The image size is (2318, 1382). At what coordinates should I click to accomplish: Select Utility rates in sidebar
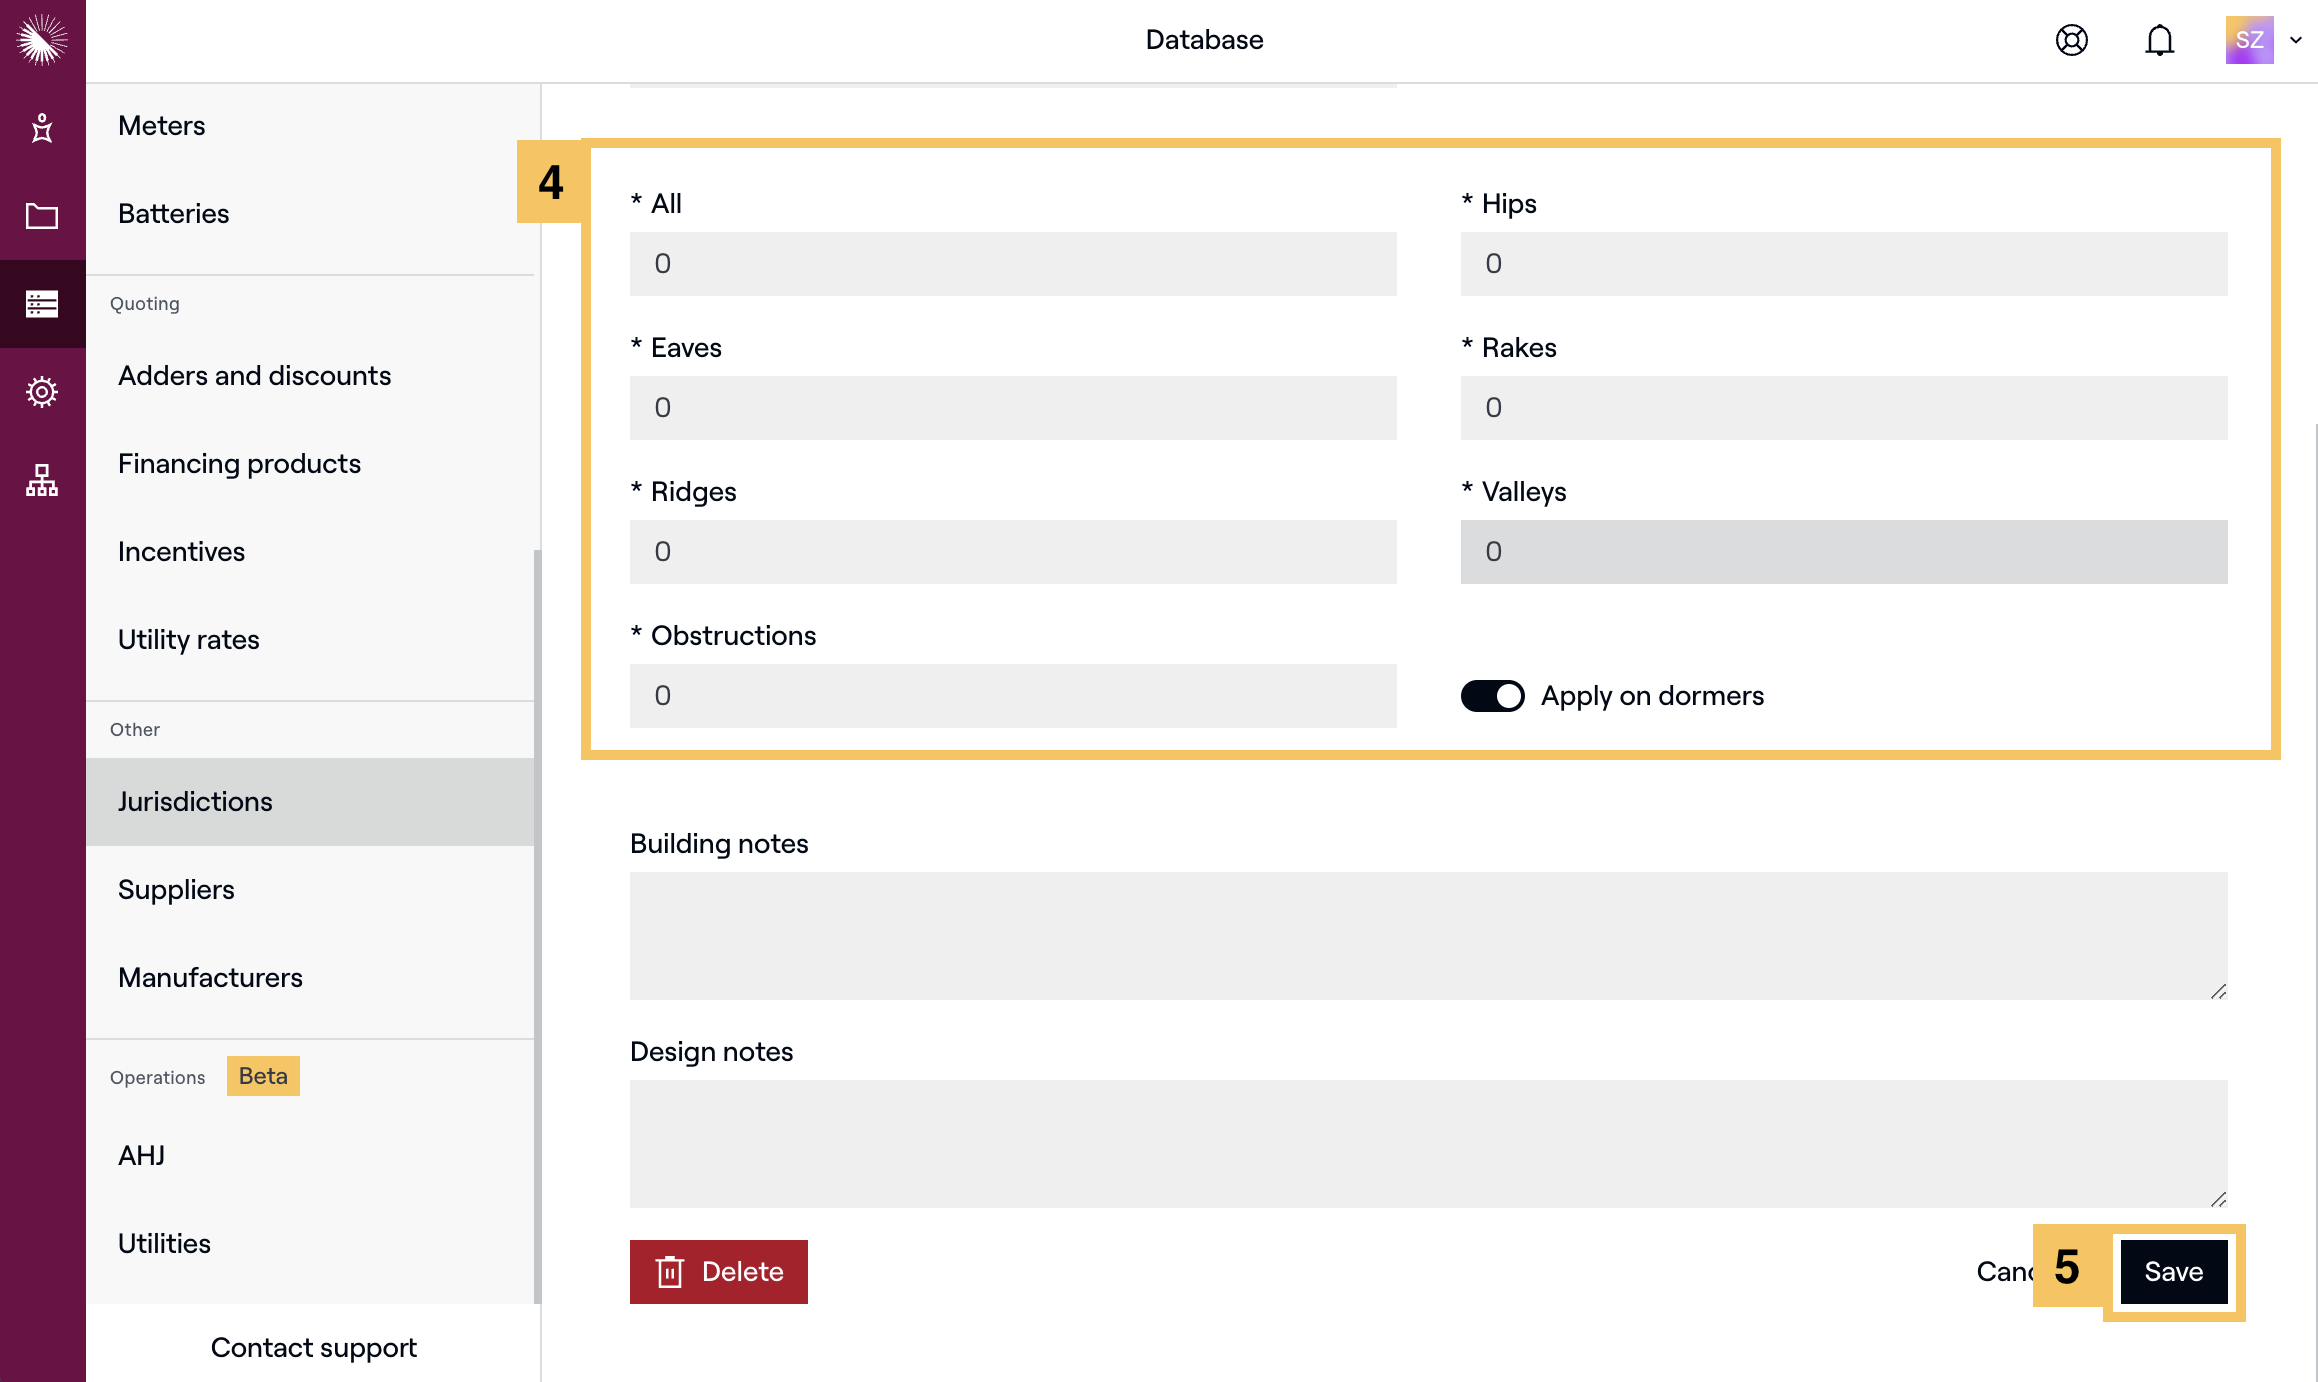coord(189,639)
